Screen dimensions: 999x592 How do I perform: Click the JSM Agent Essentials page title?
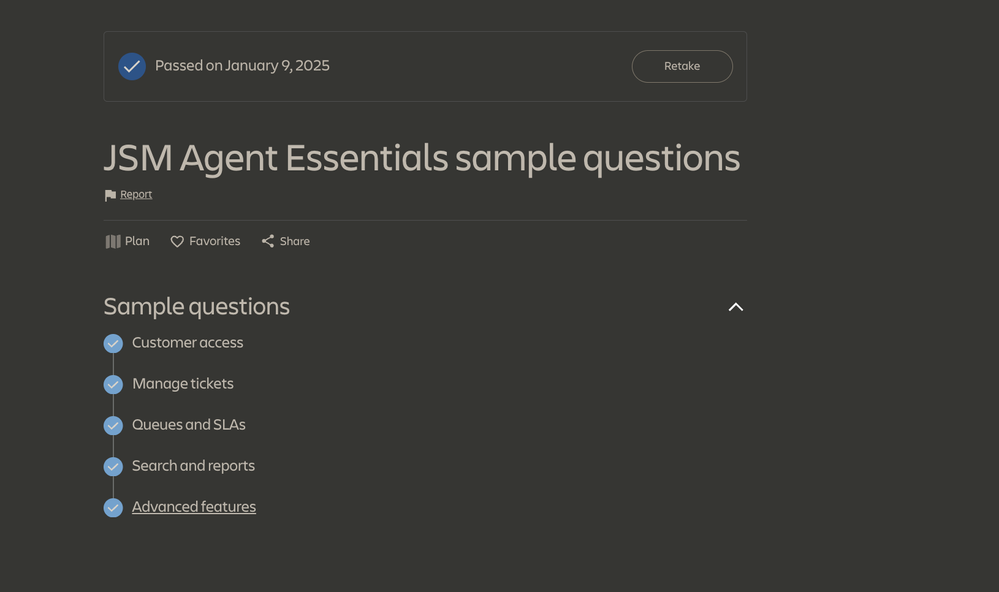(421, 158)
